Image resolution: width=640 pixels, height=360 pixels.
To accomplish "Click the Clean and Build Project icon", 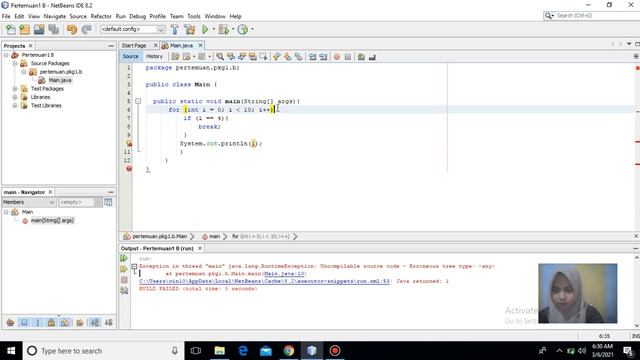I will (x=190, y=29).
